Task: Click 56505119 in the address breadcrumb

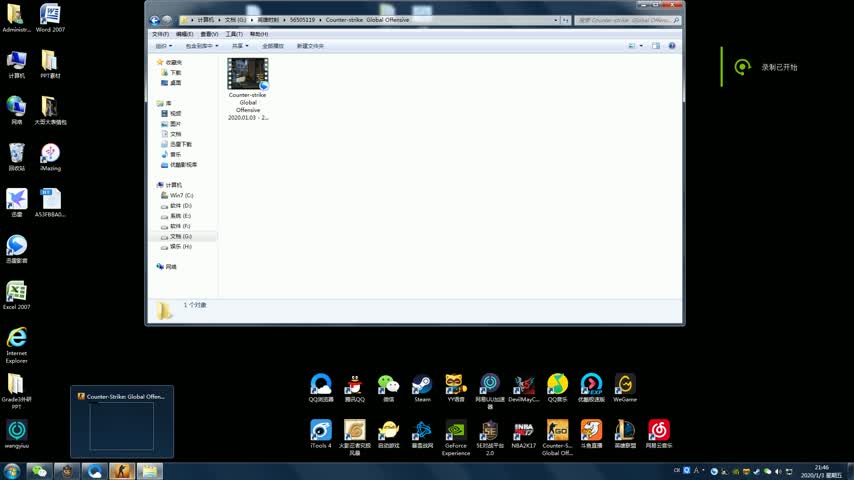Action: click(302, 20)
